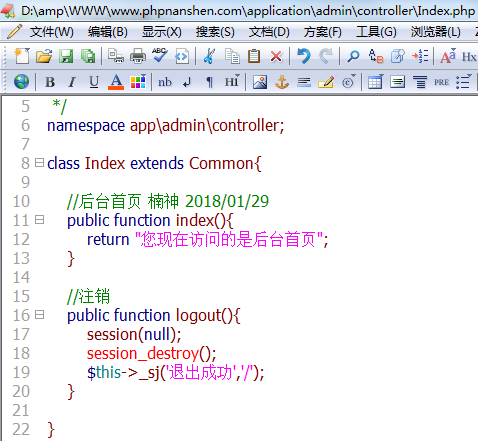Place cursor on session_destroy() line
The image size is (478, 441).
[x=151, y=353]
